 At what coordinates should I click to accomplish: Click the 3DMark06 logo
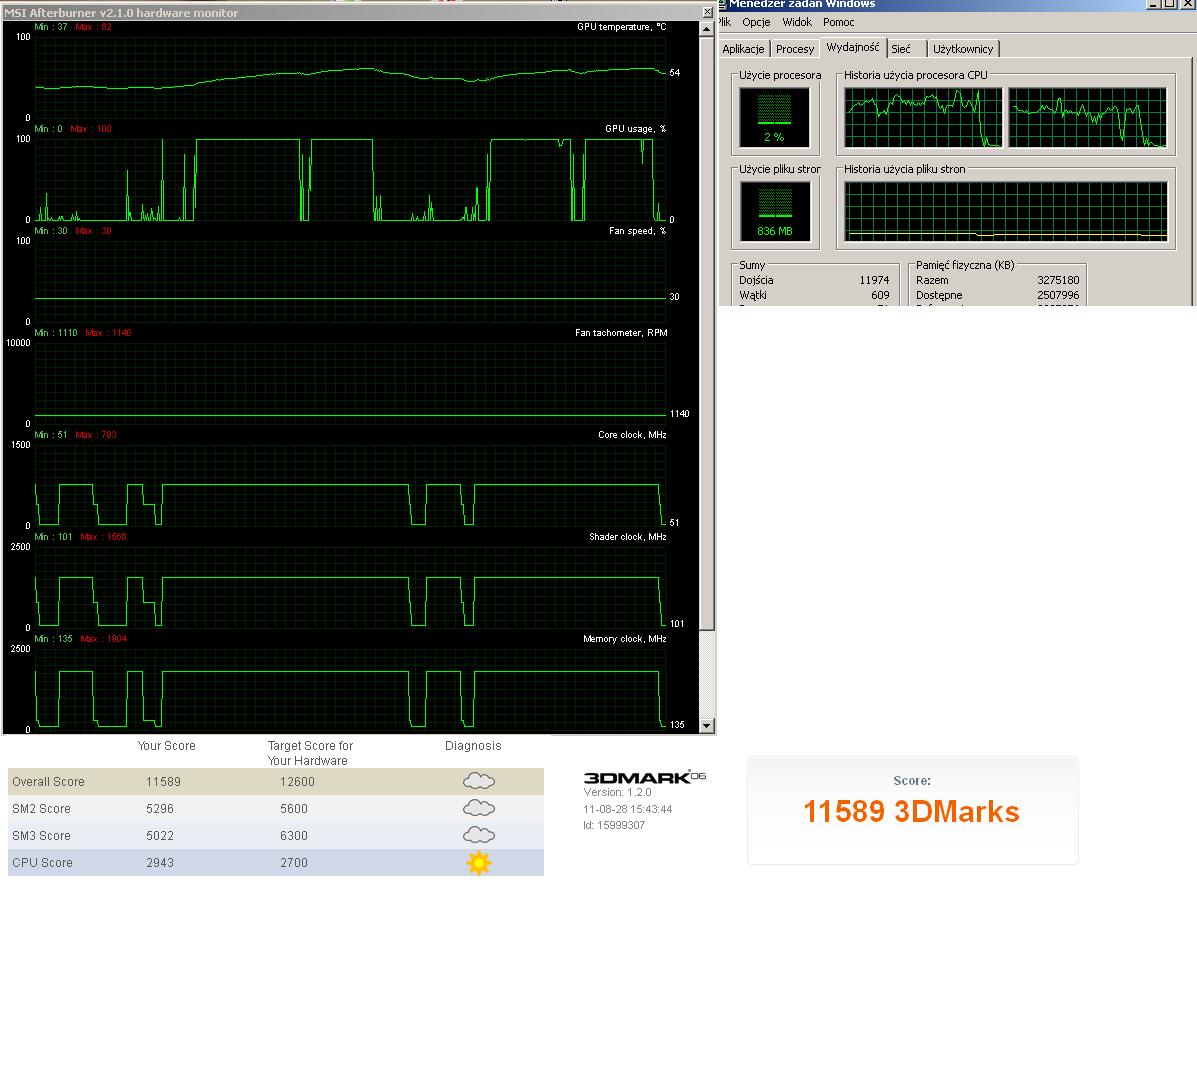644,777
